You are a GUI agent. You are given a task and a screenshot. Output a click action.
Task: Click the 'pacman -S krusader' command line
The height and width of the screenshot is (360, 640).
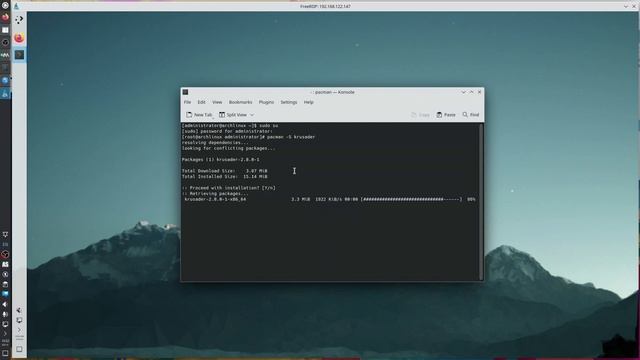coord(249,137)
